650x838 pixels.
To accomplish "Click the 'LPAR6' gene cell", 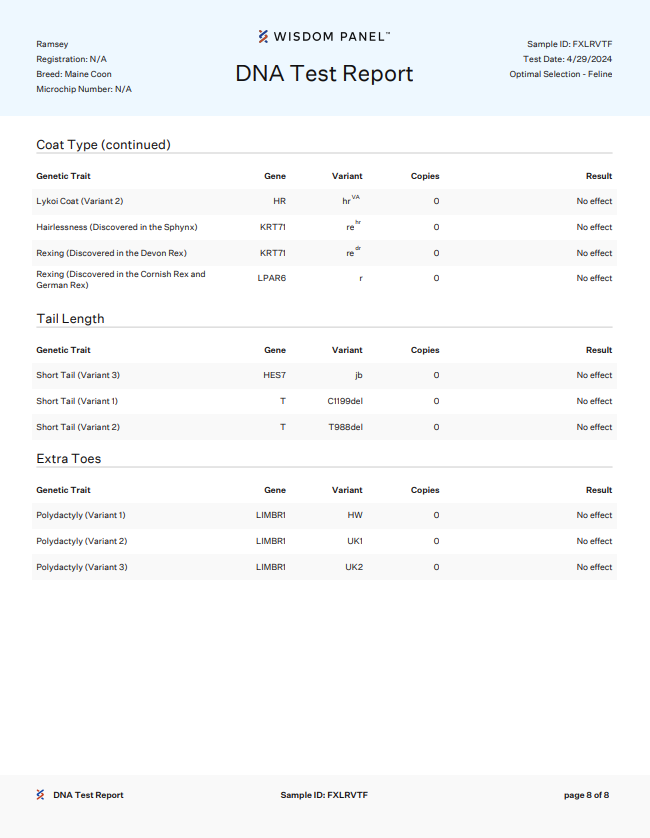I will [x=272, y=278].
